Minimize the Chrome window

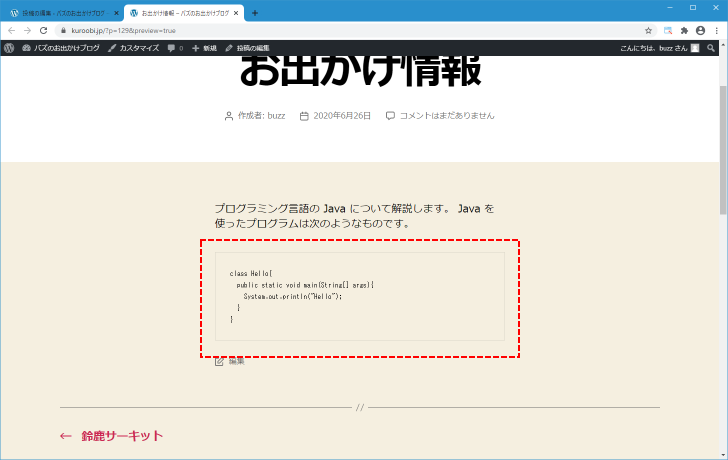[670, 7]
